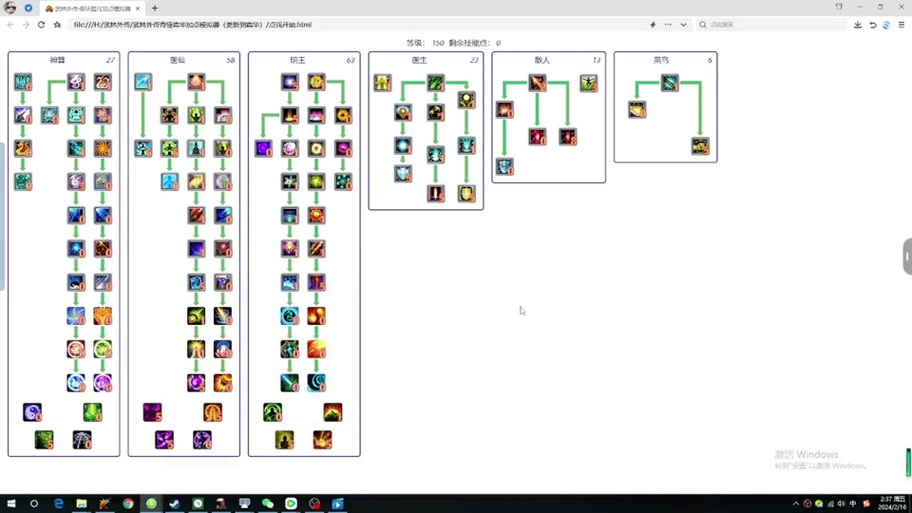Screen dimensions: 912x513
Task: Click the 63 points counter in 明王 panel
Action: point(350,60)
